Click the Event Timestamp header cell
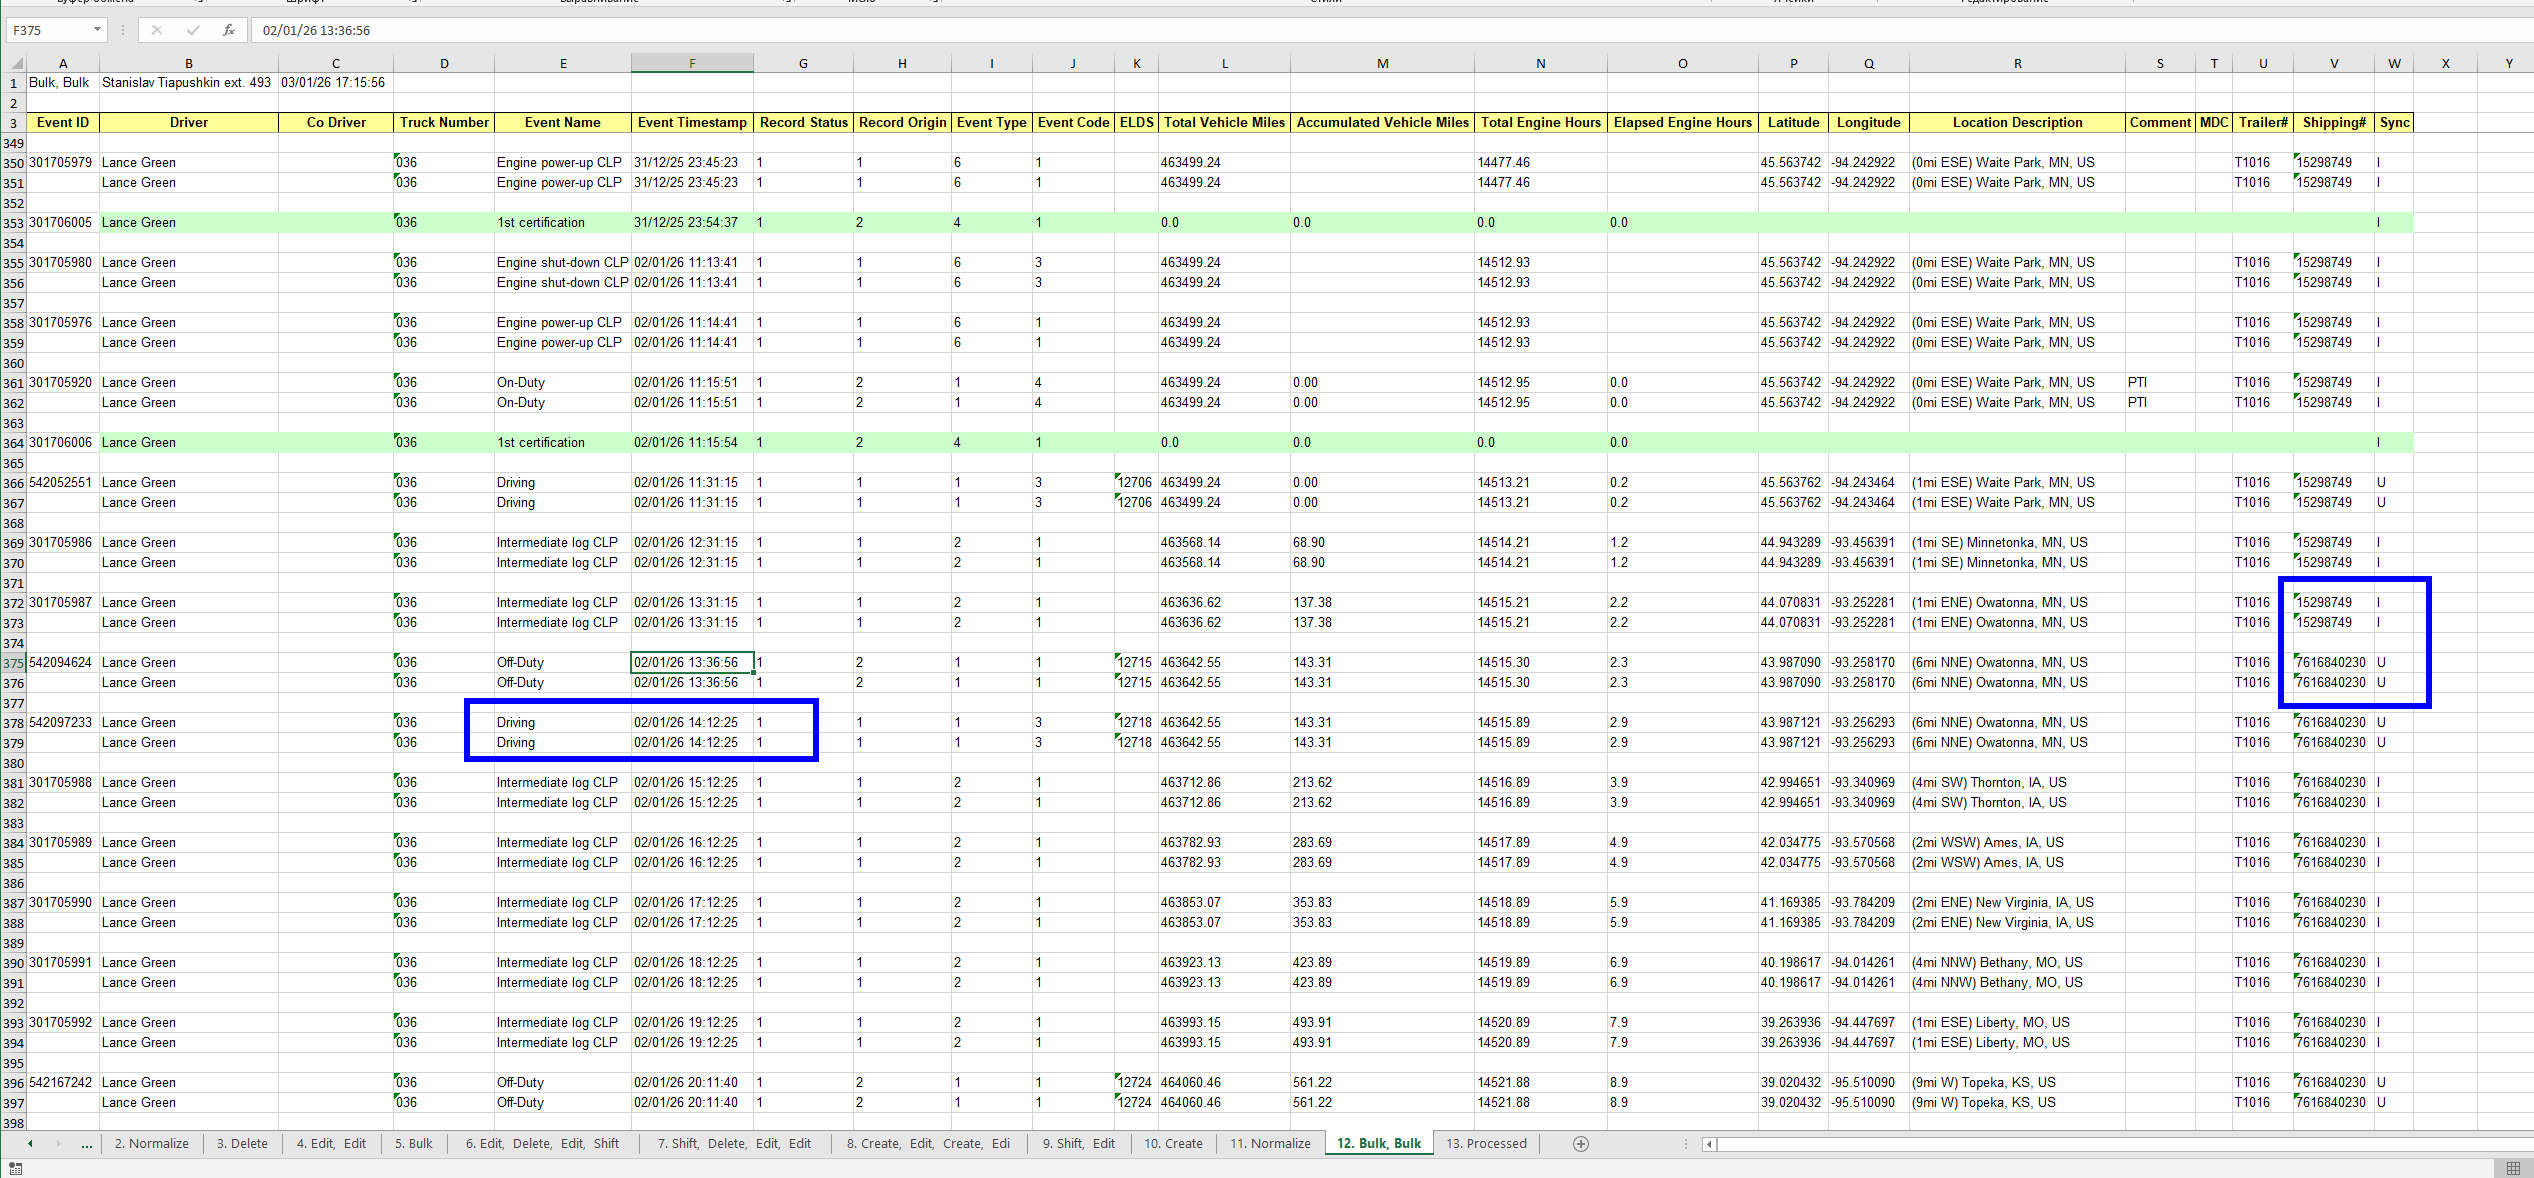 [691, 122]
